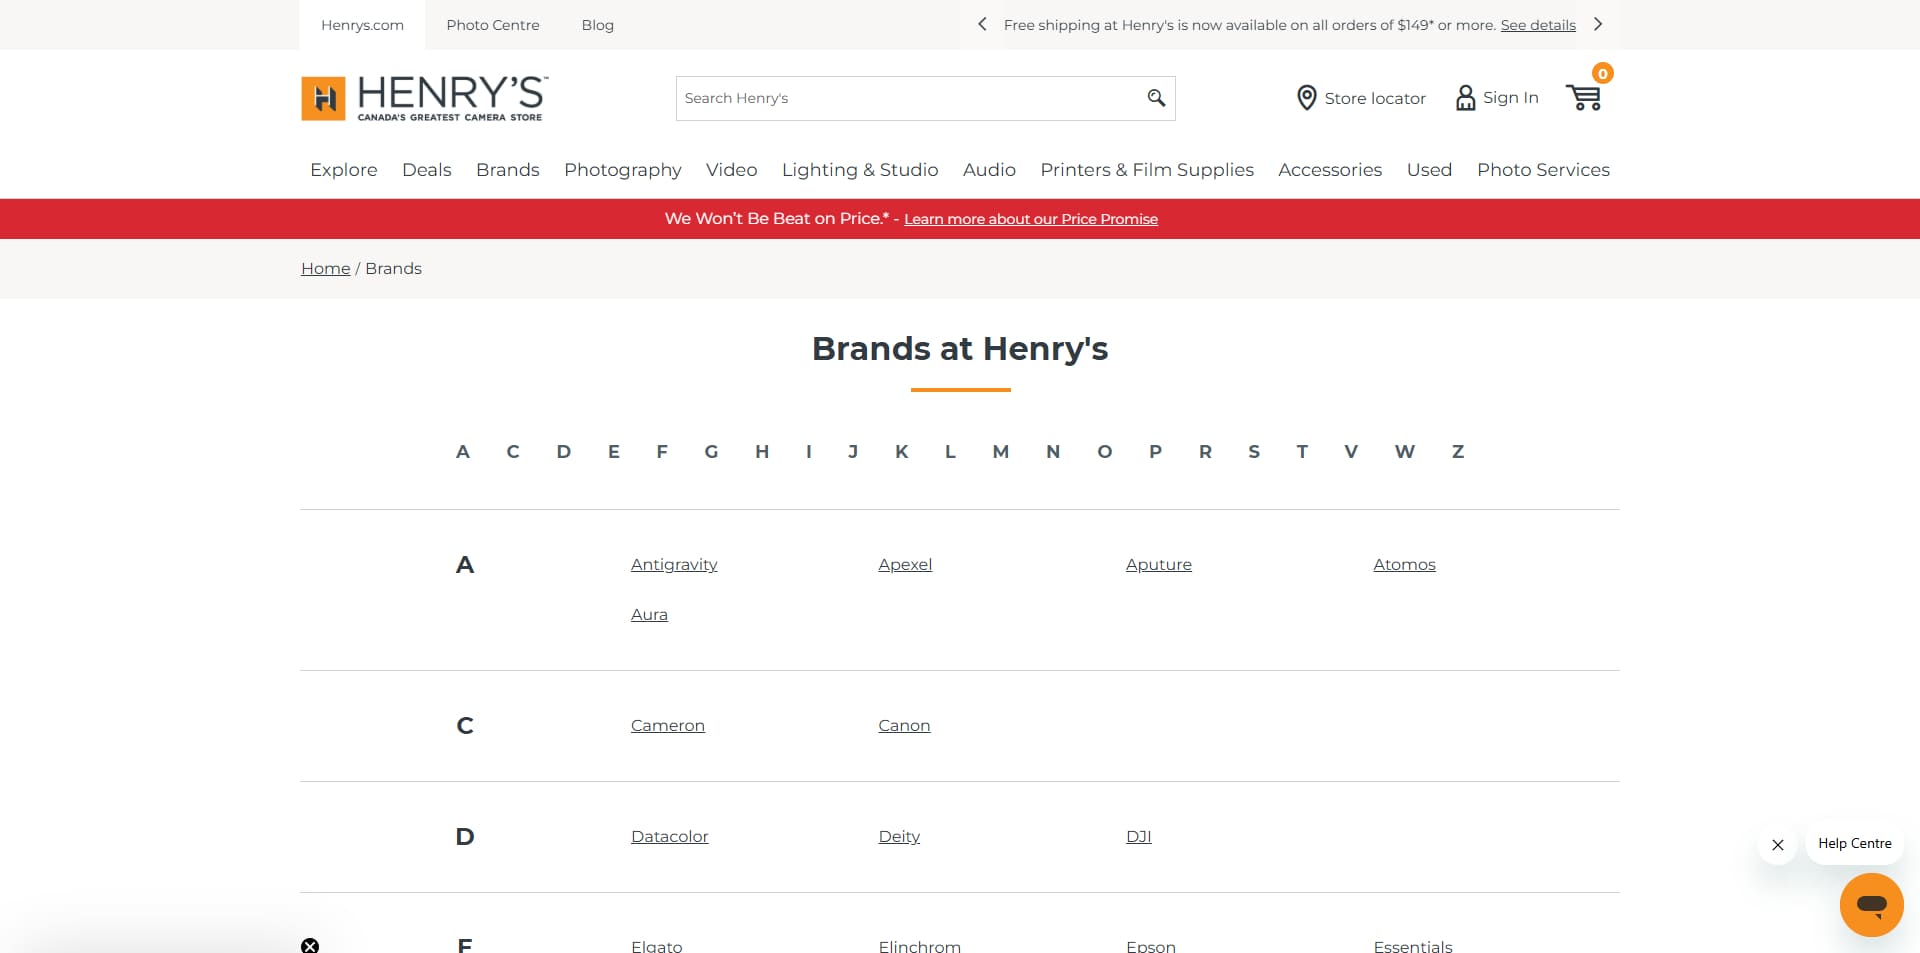This screenshot has height=953, width=1920.
Task: Open the Blog tab
Action: click(598, 25)
